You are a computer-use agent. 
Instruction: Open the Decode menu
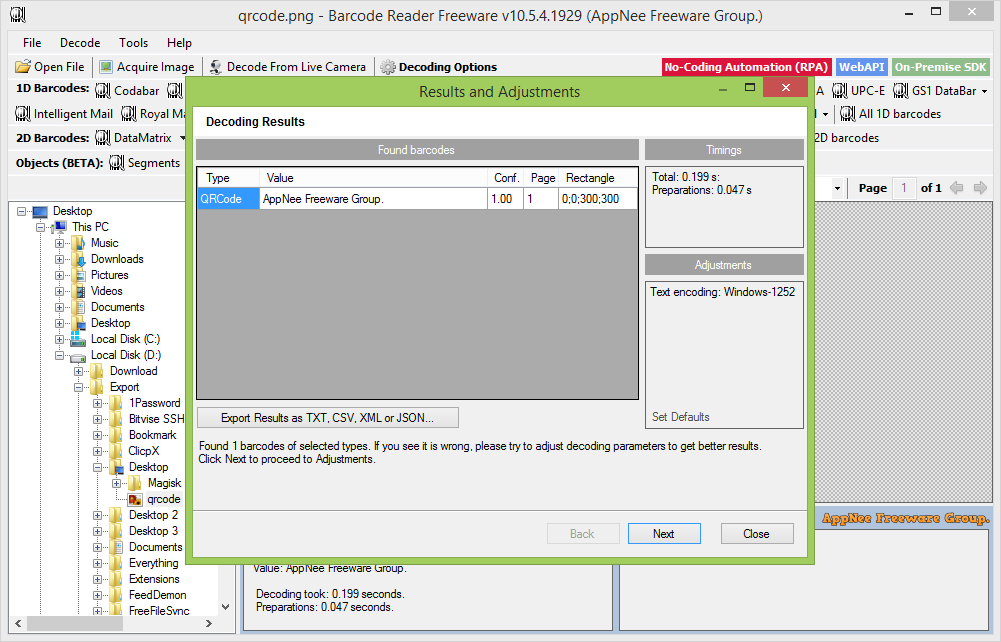(80, 43)
